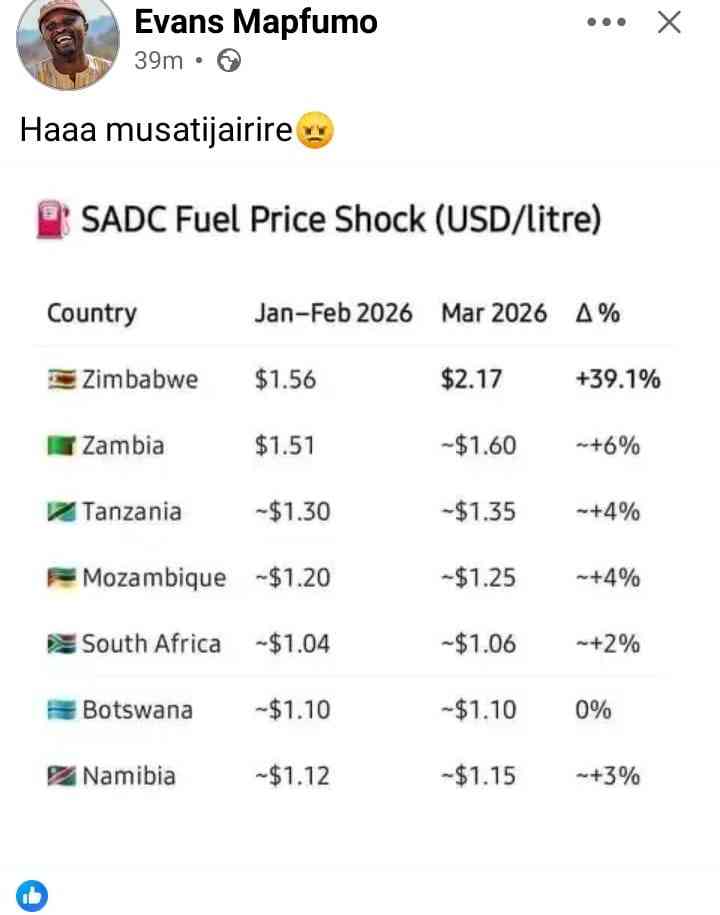Click the Evans Mapfumo author name
720x915 pixels.
[x=255, y=21]
